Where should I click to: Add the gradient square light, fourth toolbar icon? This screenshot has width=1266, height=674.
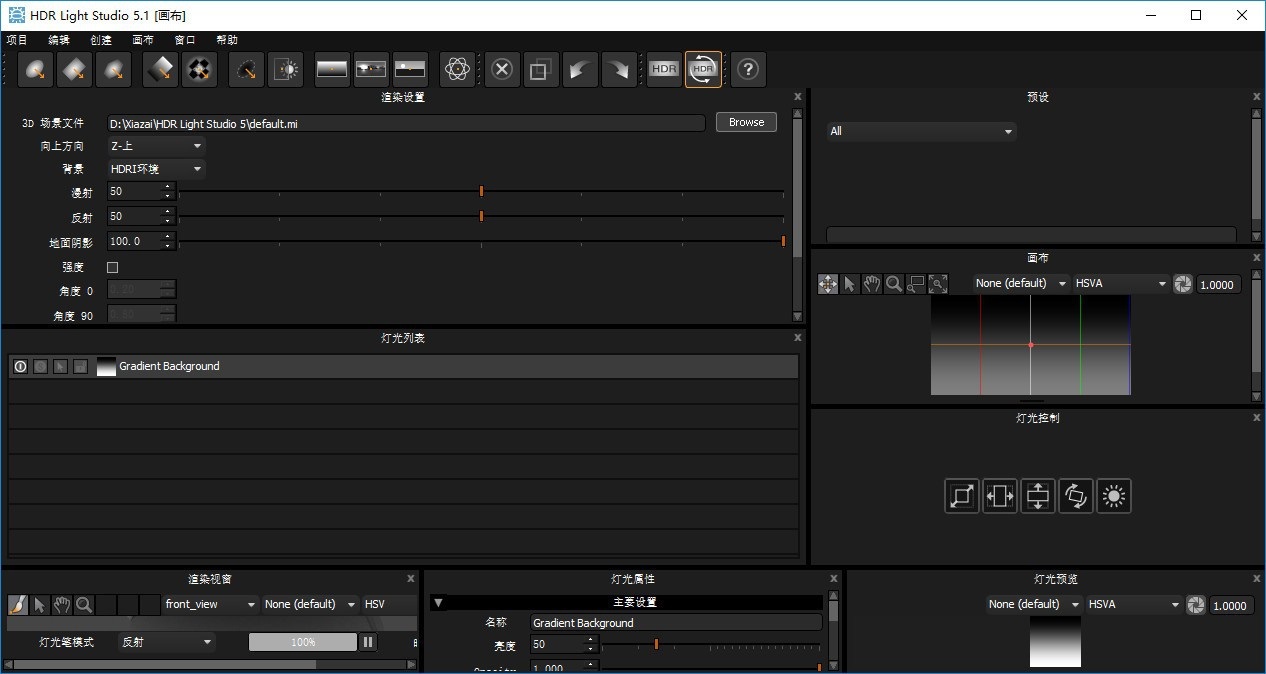pyautogui.click(x=160, y=70)
